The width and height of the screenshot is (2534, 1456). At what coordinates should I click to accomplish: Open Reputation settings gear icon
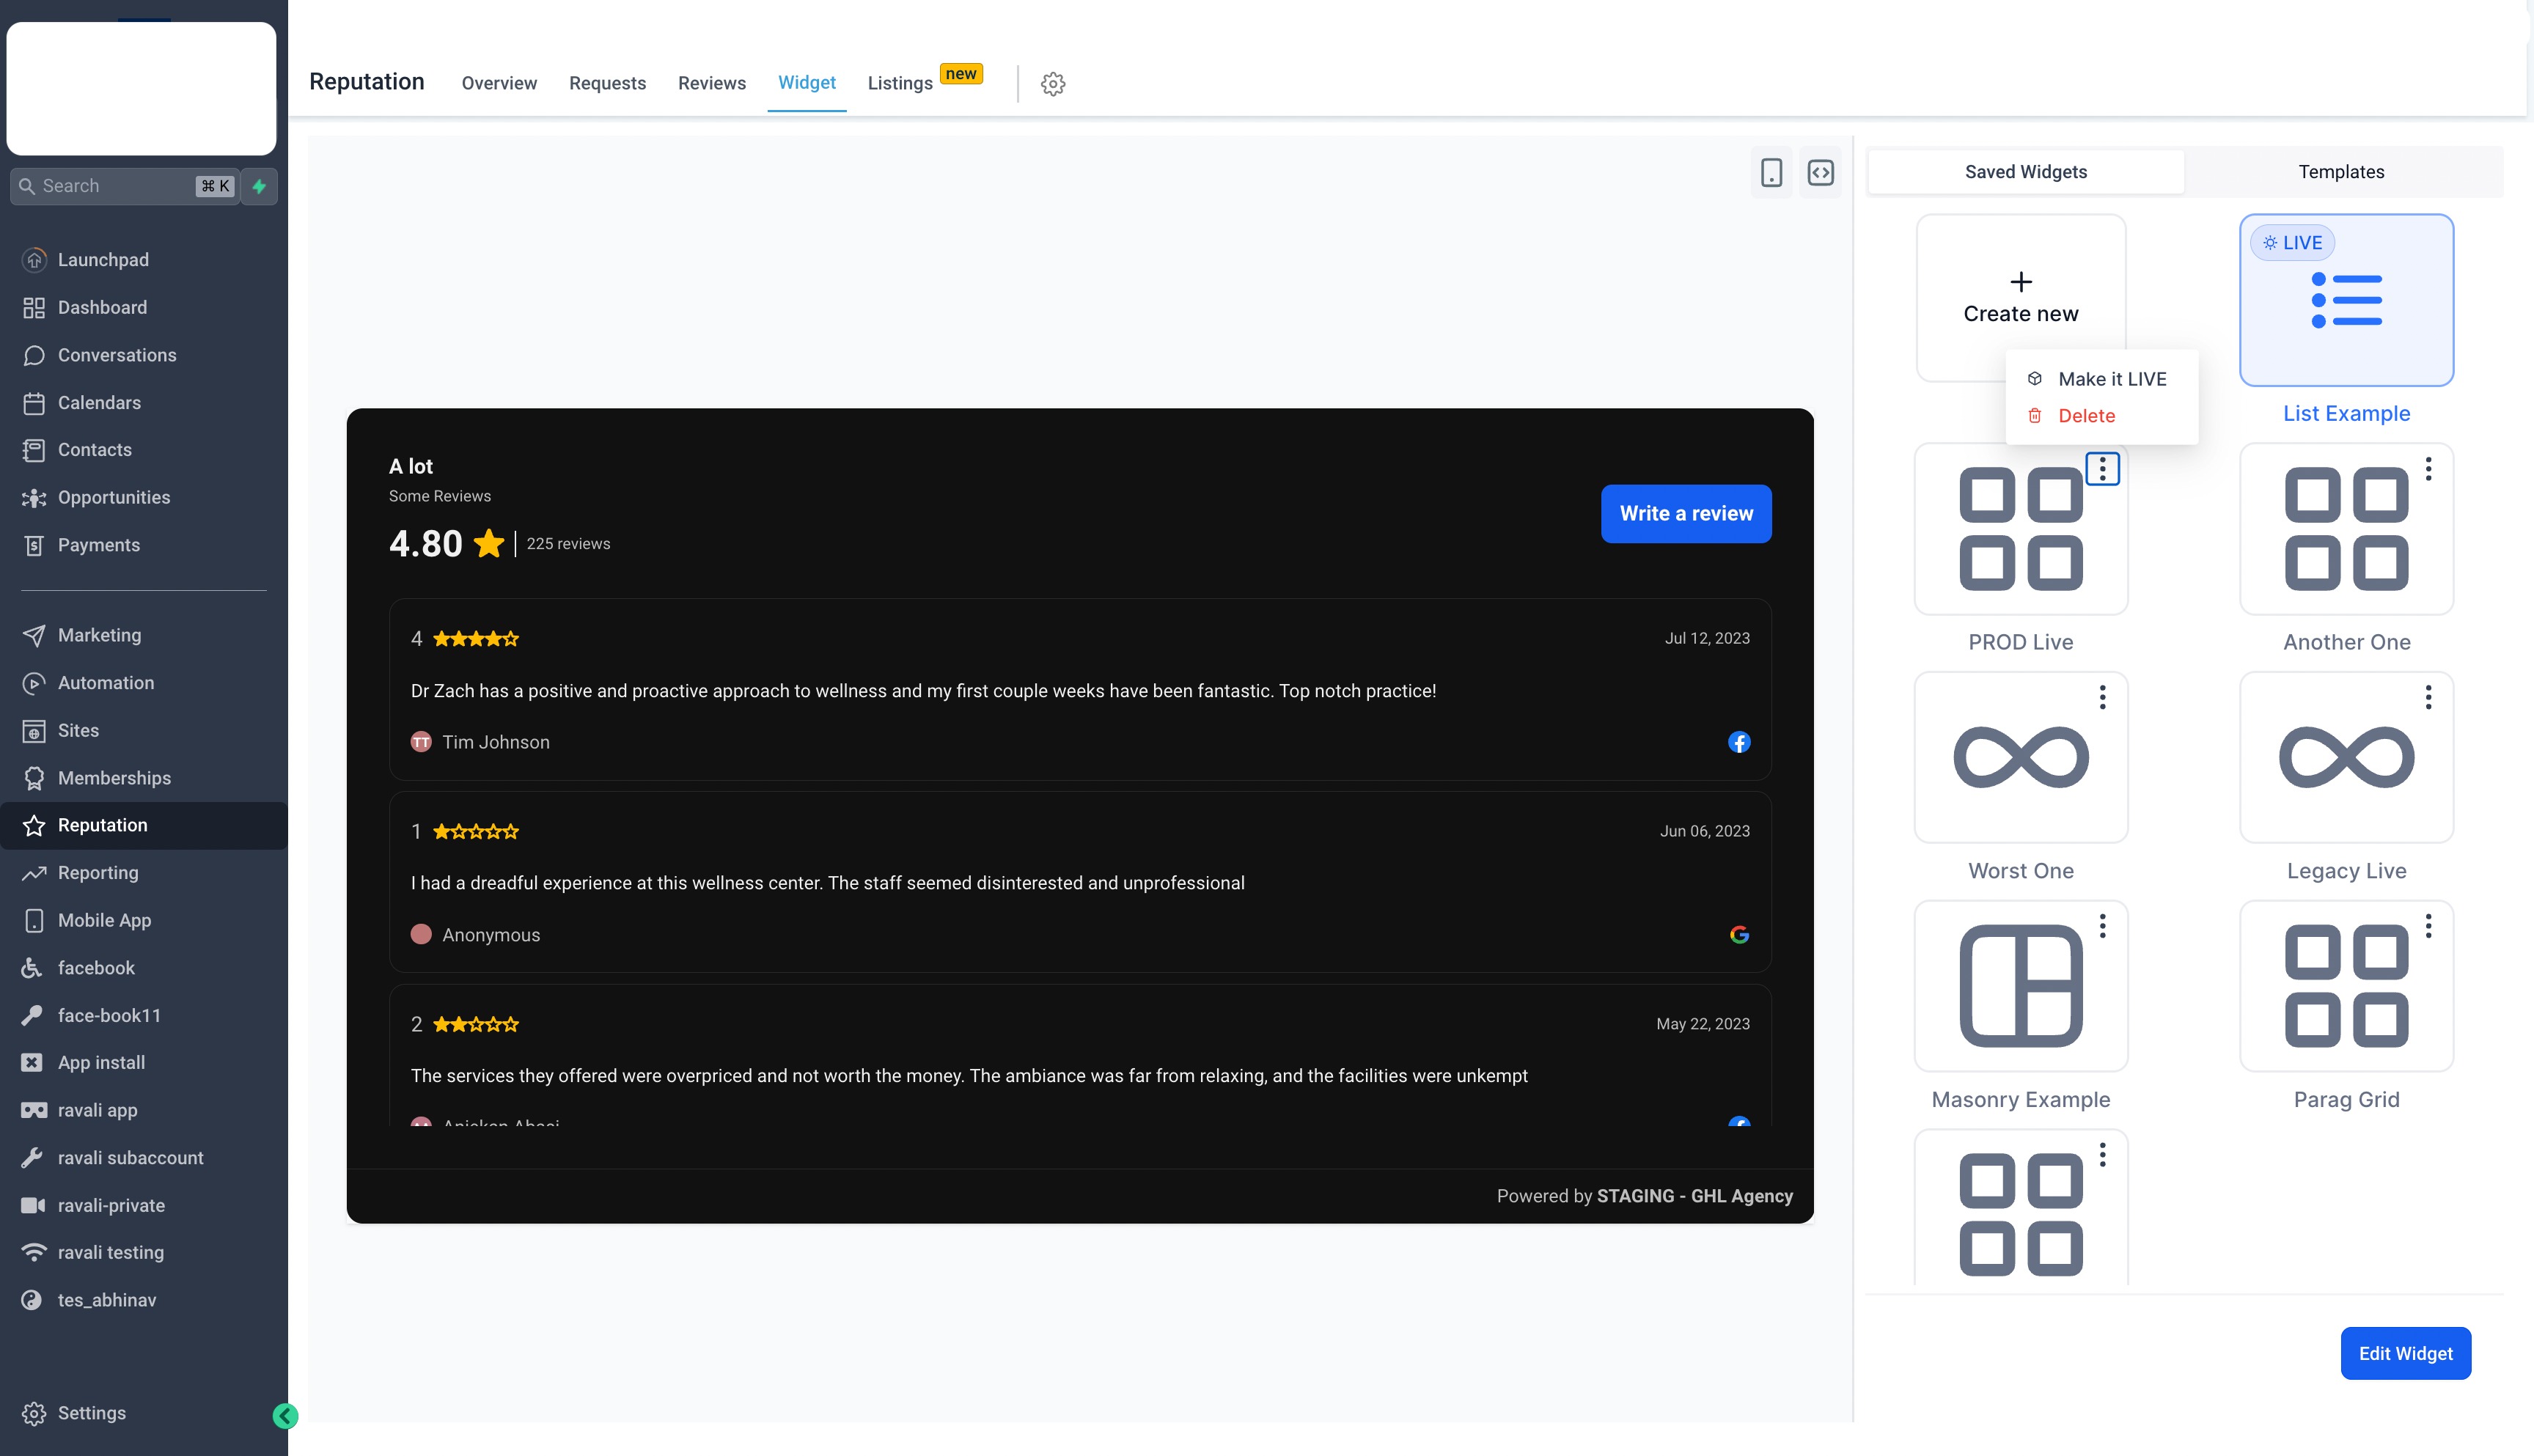point(1053,84)
